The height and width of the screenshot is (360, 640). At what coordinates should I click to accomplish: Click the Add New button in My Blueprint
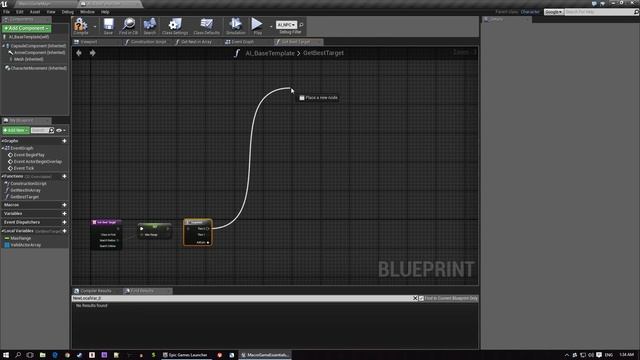16,130
